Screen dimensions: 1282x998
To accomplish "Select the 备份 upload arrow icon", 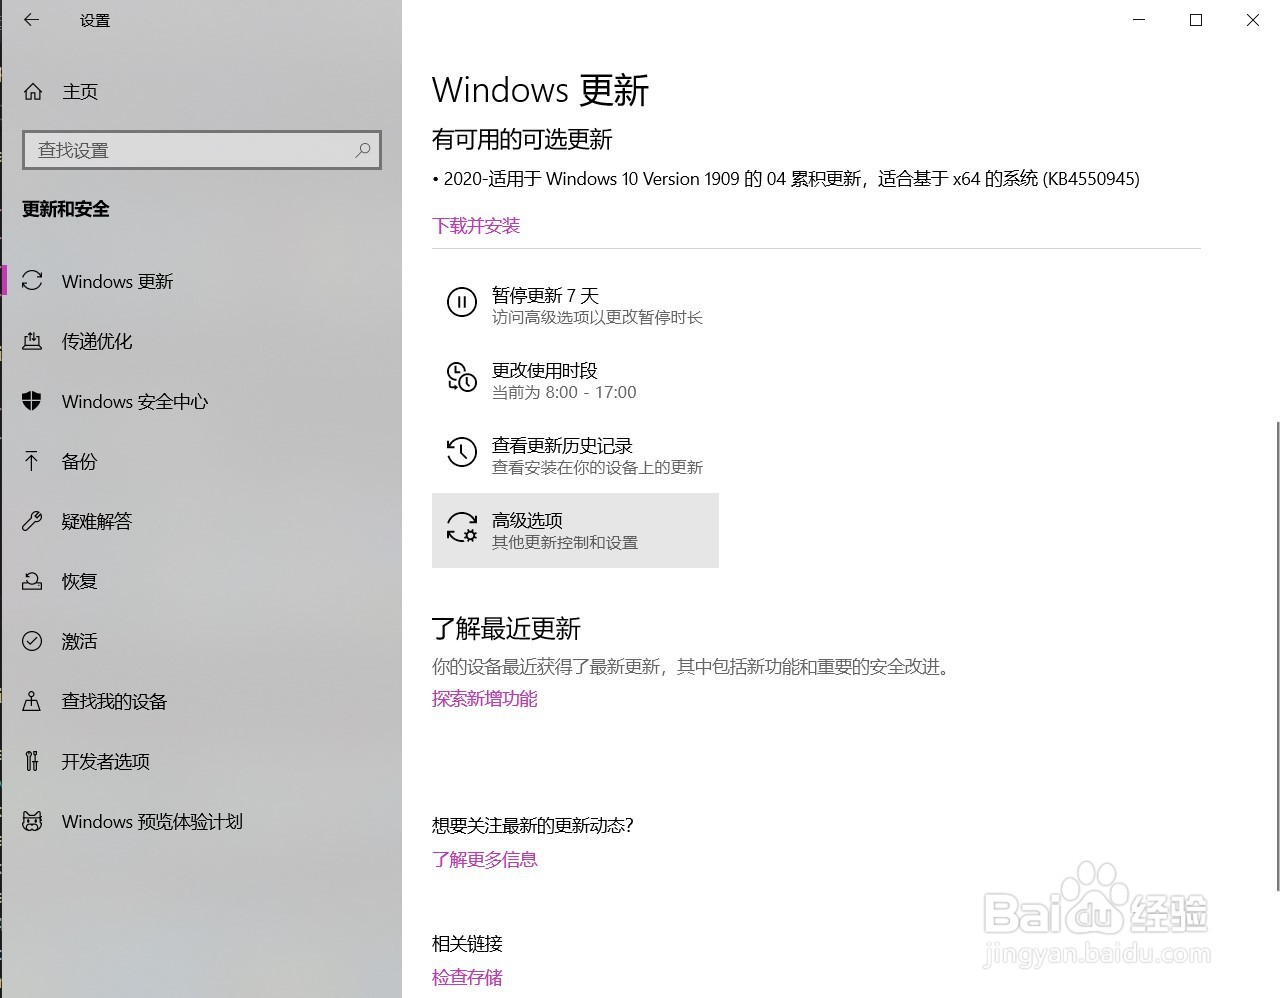I will pos(32,461).
